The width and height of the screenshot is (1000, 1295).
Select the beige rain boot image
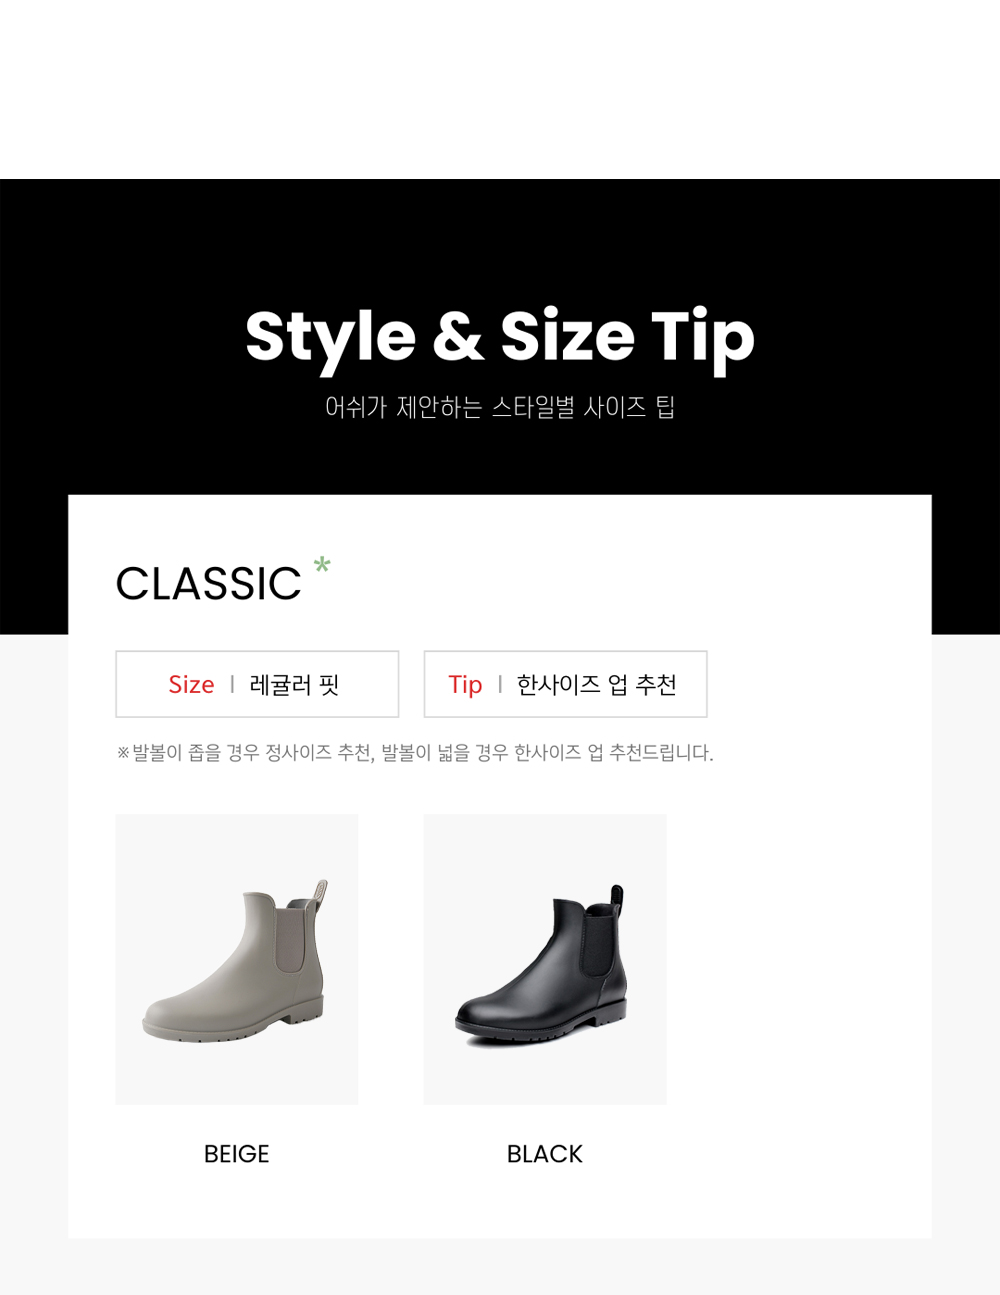[237, 959]
